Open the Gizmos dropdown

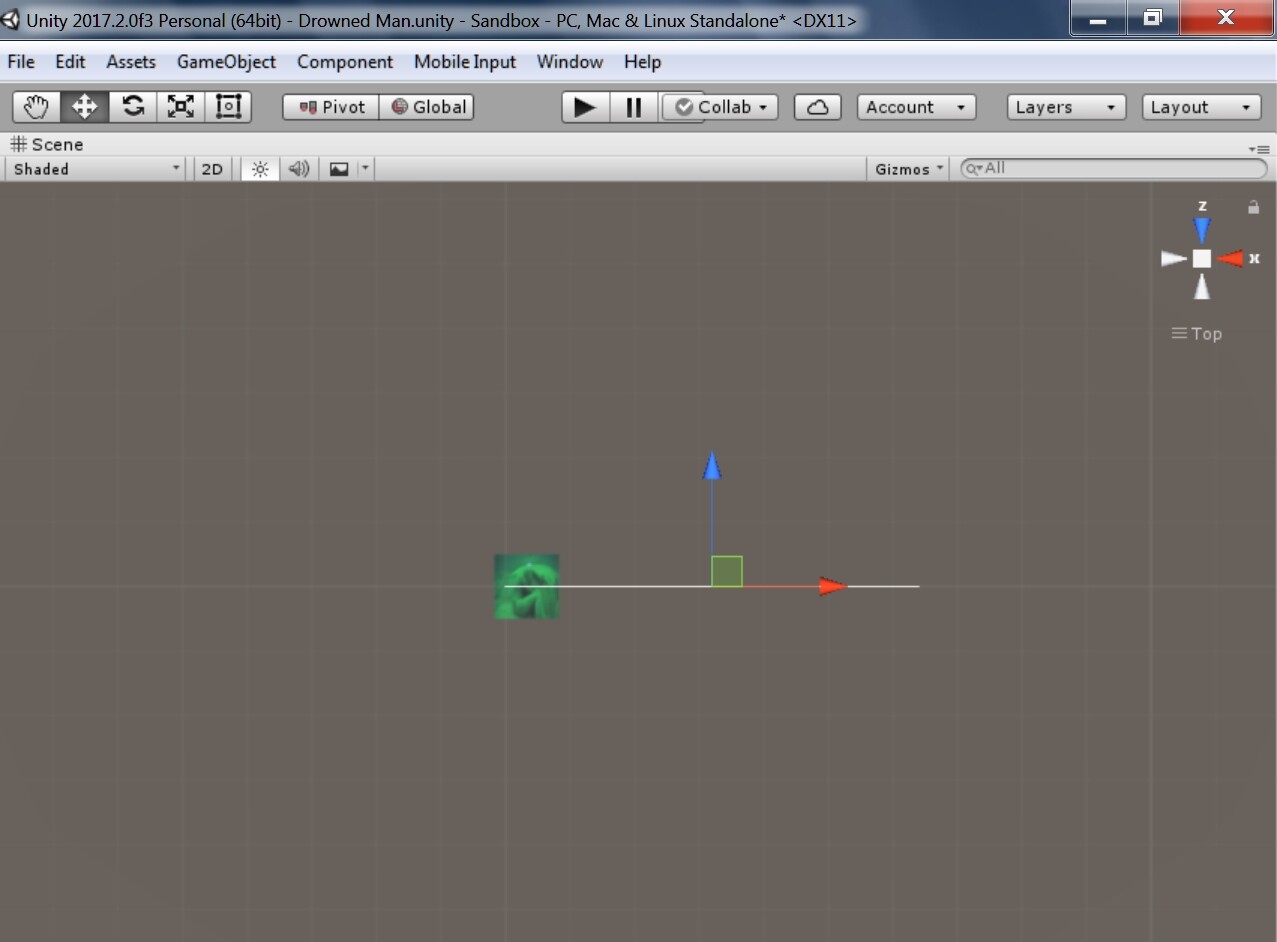click(x=906, y=168)
